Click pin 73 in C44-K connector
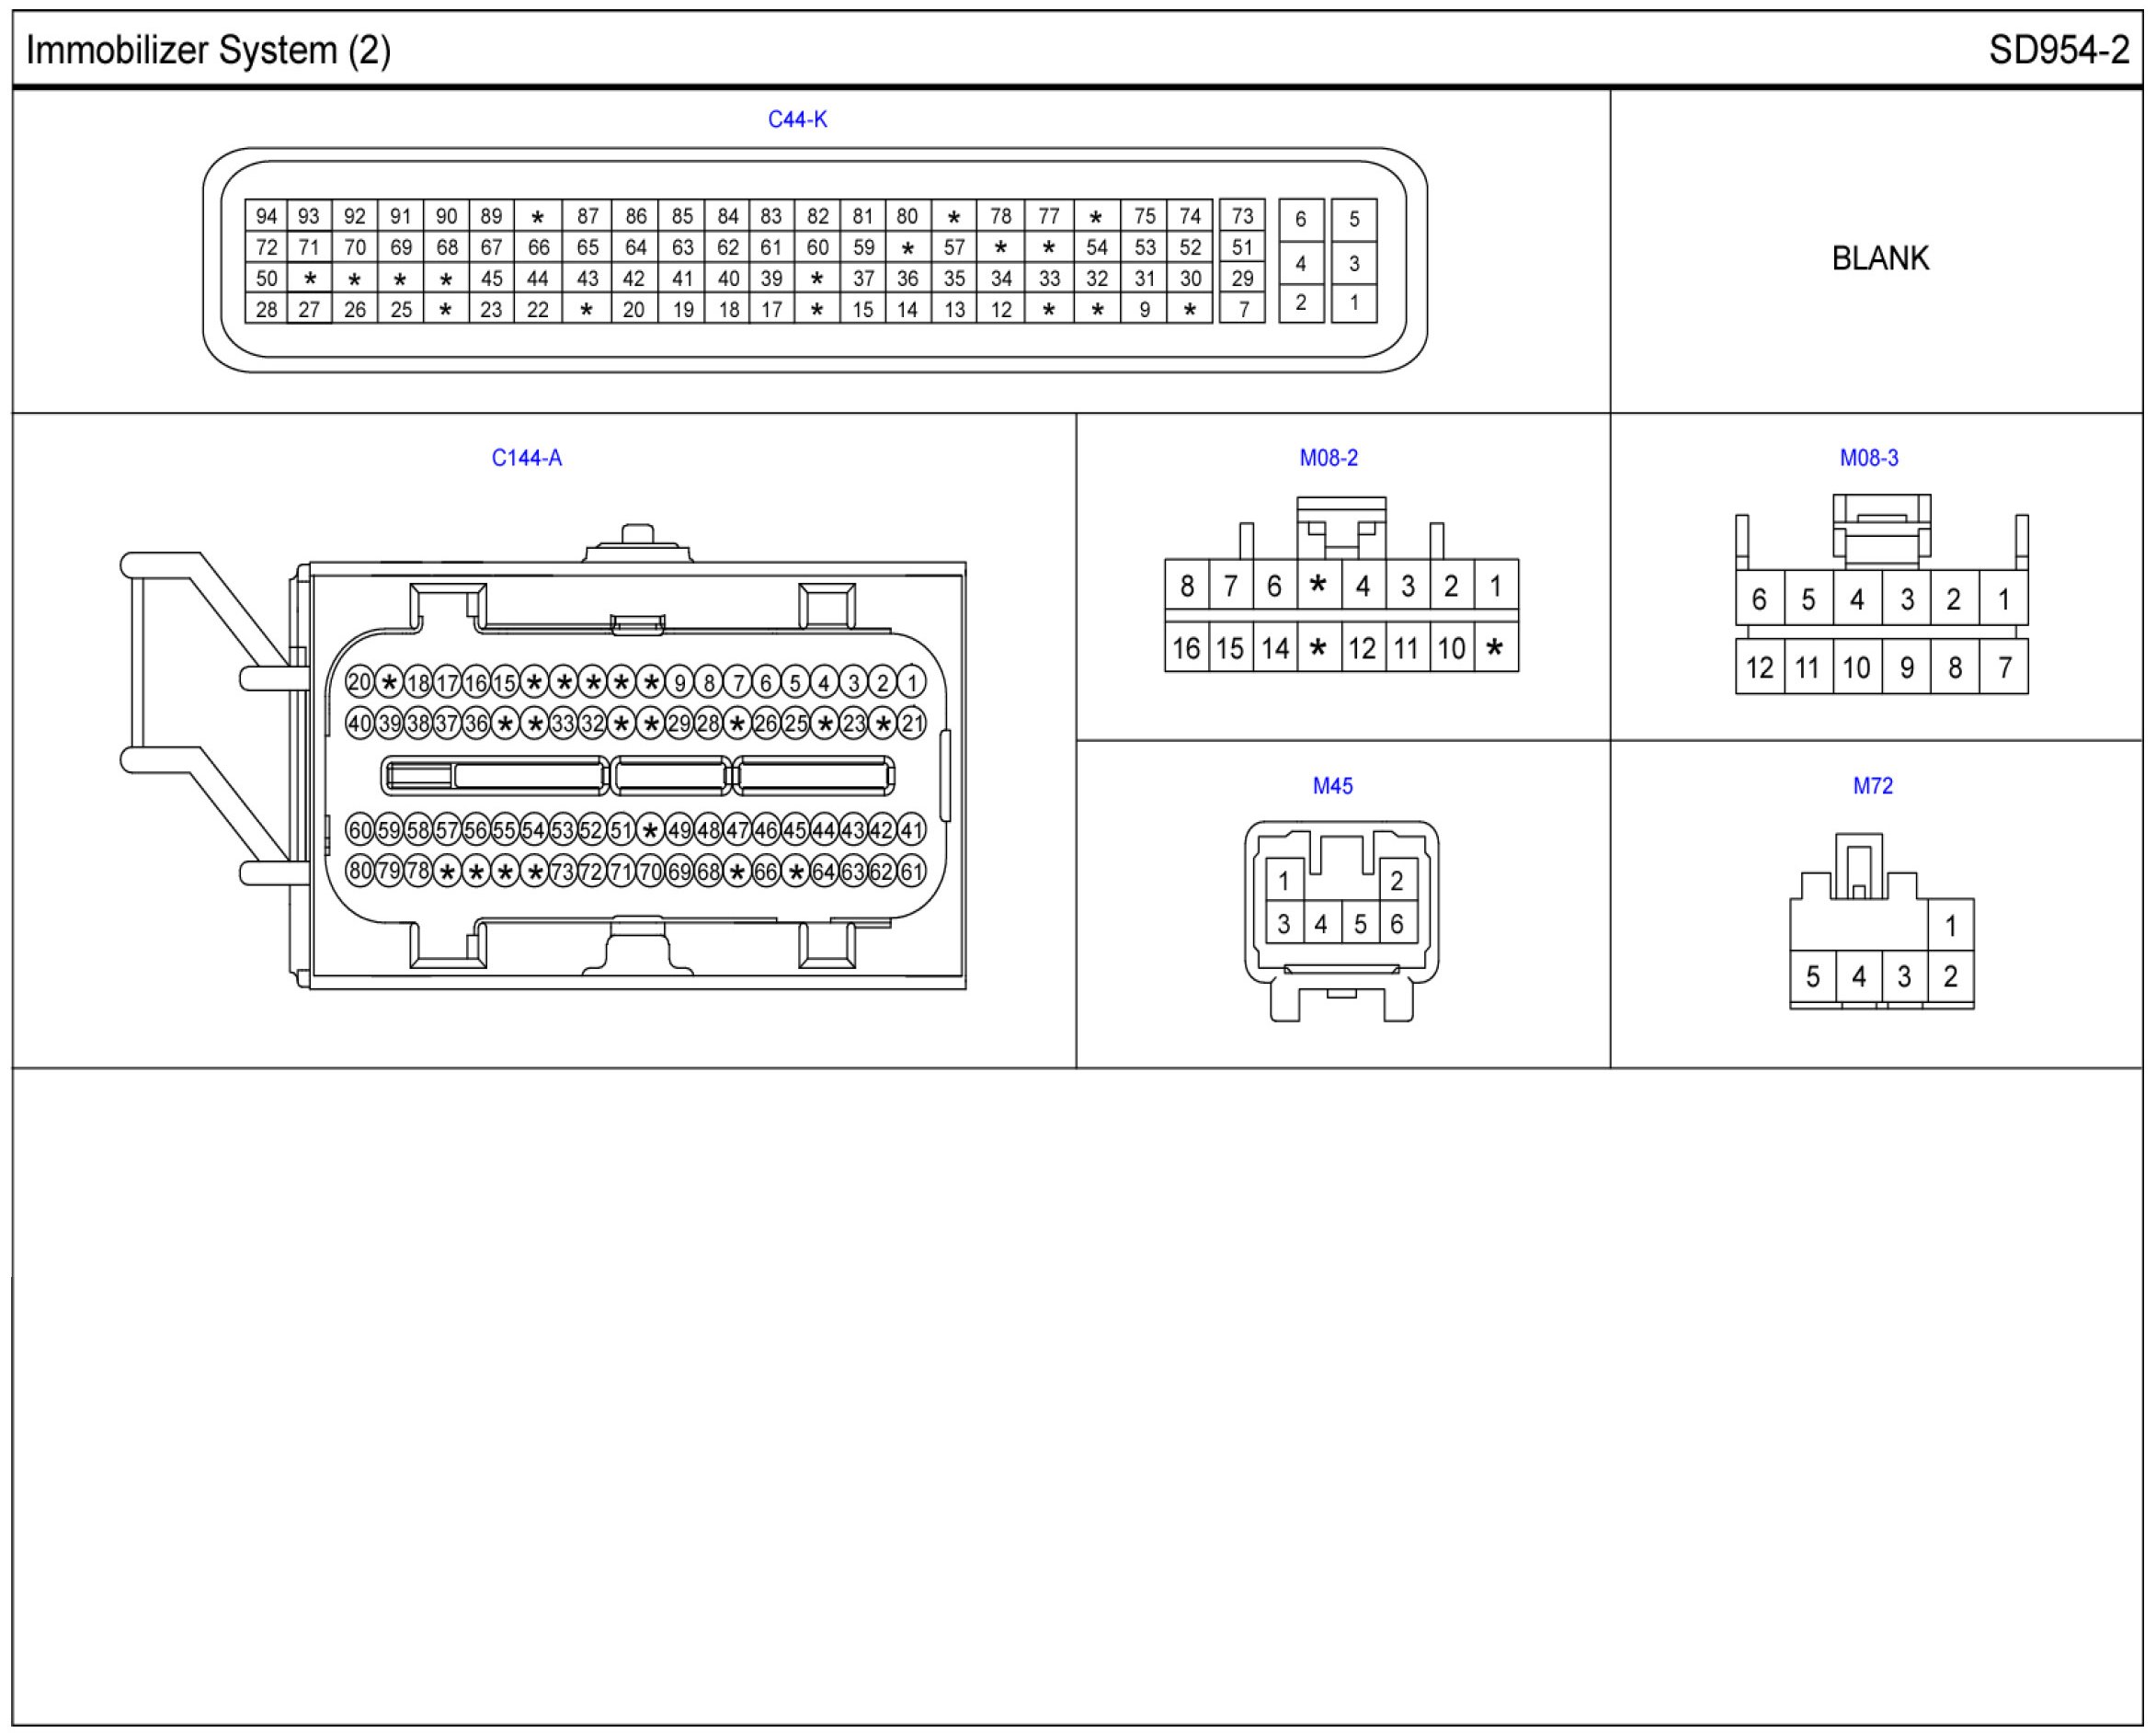 [x=1242, y=216]
